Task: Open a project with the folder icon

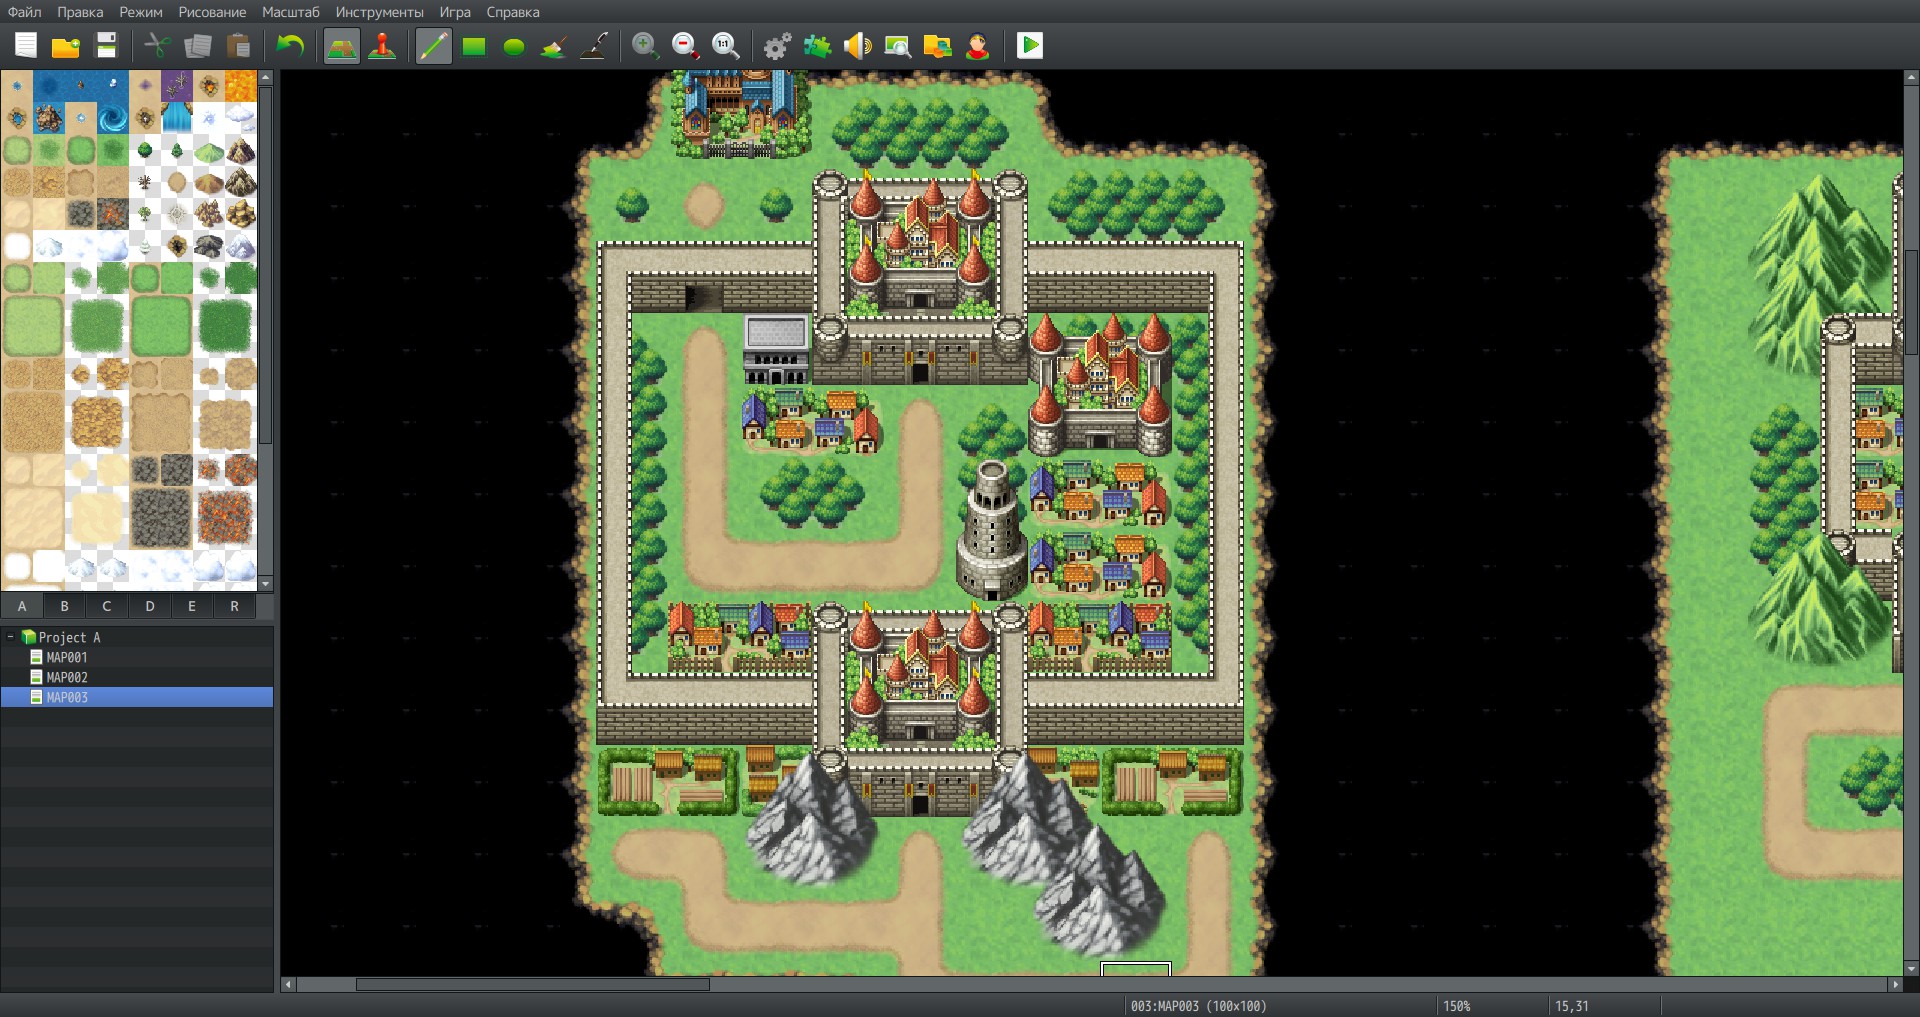Action: point(66,46)
